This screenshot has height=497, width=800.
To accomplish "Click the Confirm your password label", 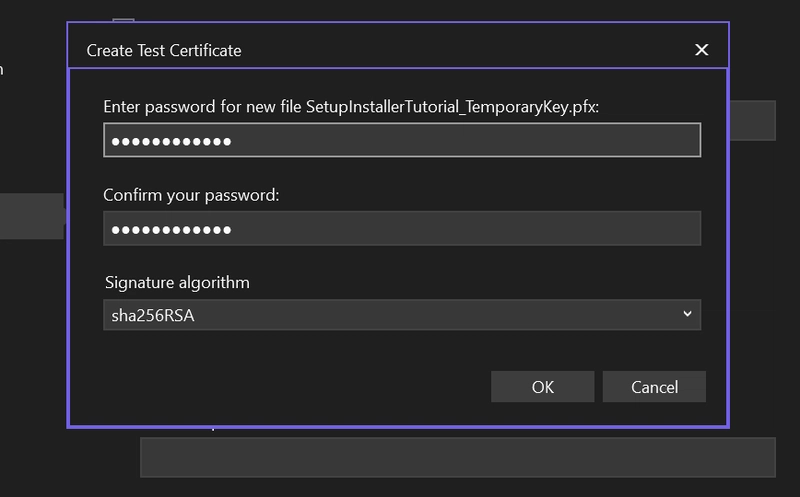I will (191, 195).
